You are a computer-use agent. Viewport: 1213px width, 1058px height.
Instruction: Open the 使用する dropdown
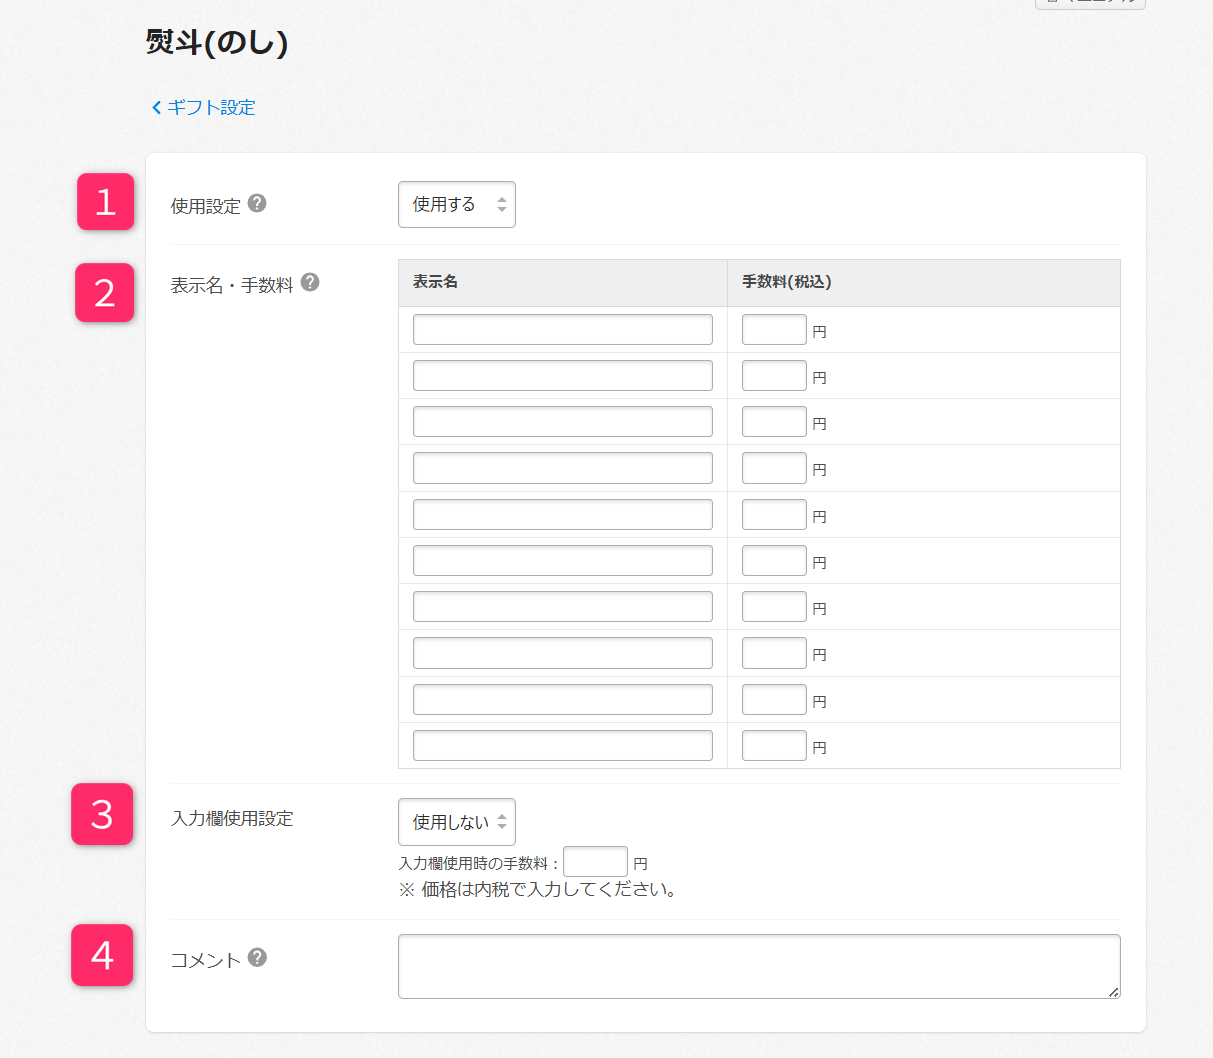click(x=456, y=205)
